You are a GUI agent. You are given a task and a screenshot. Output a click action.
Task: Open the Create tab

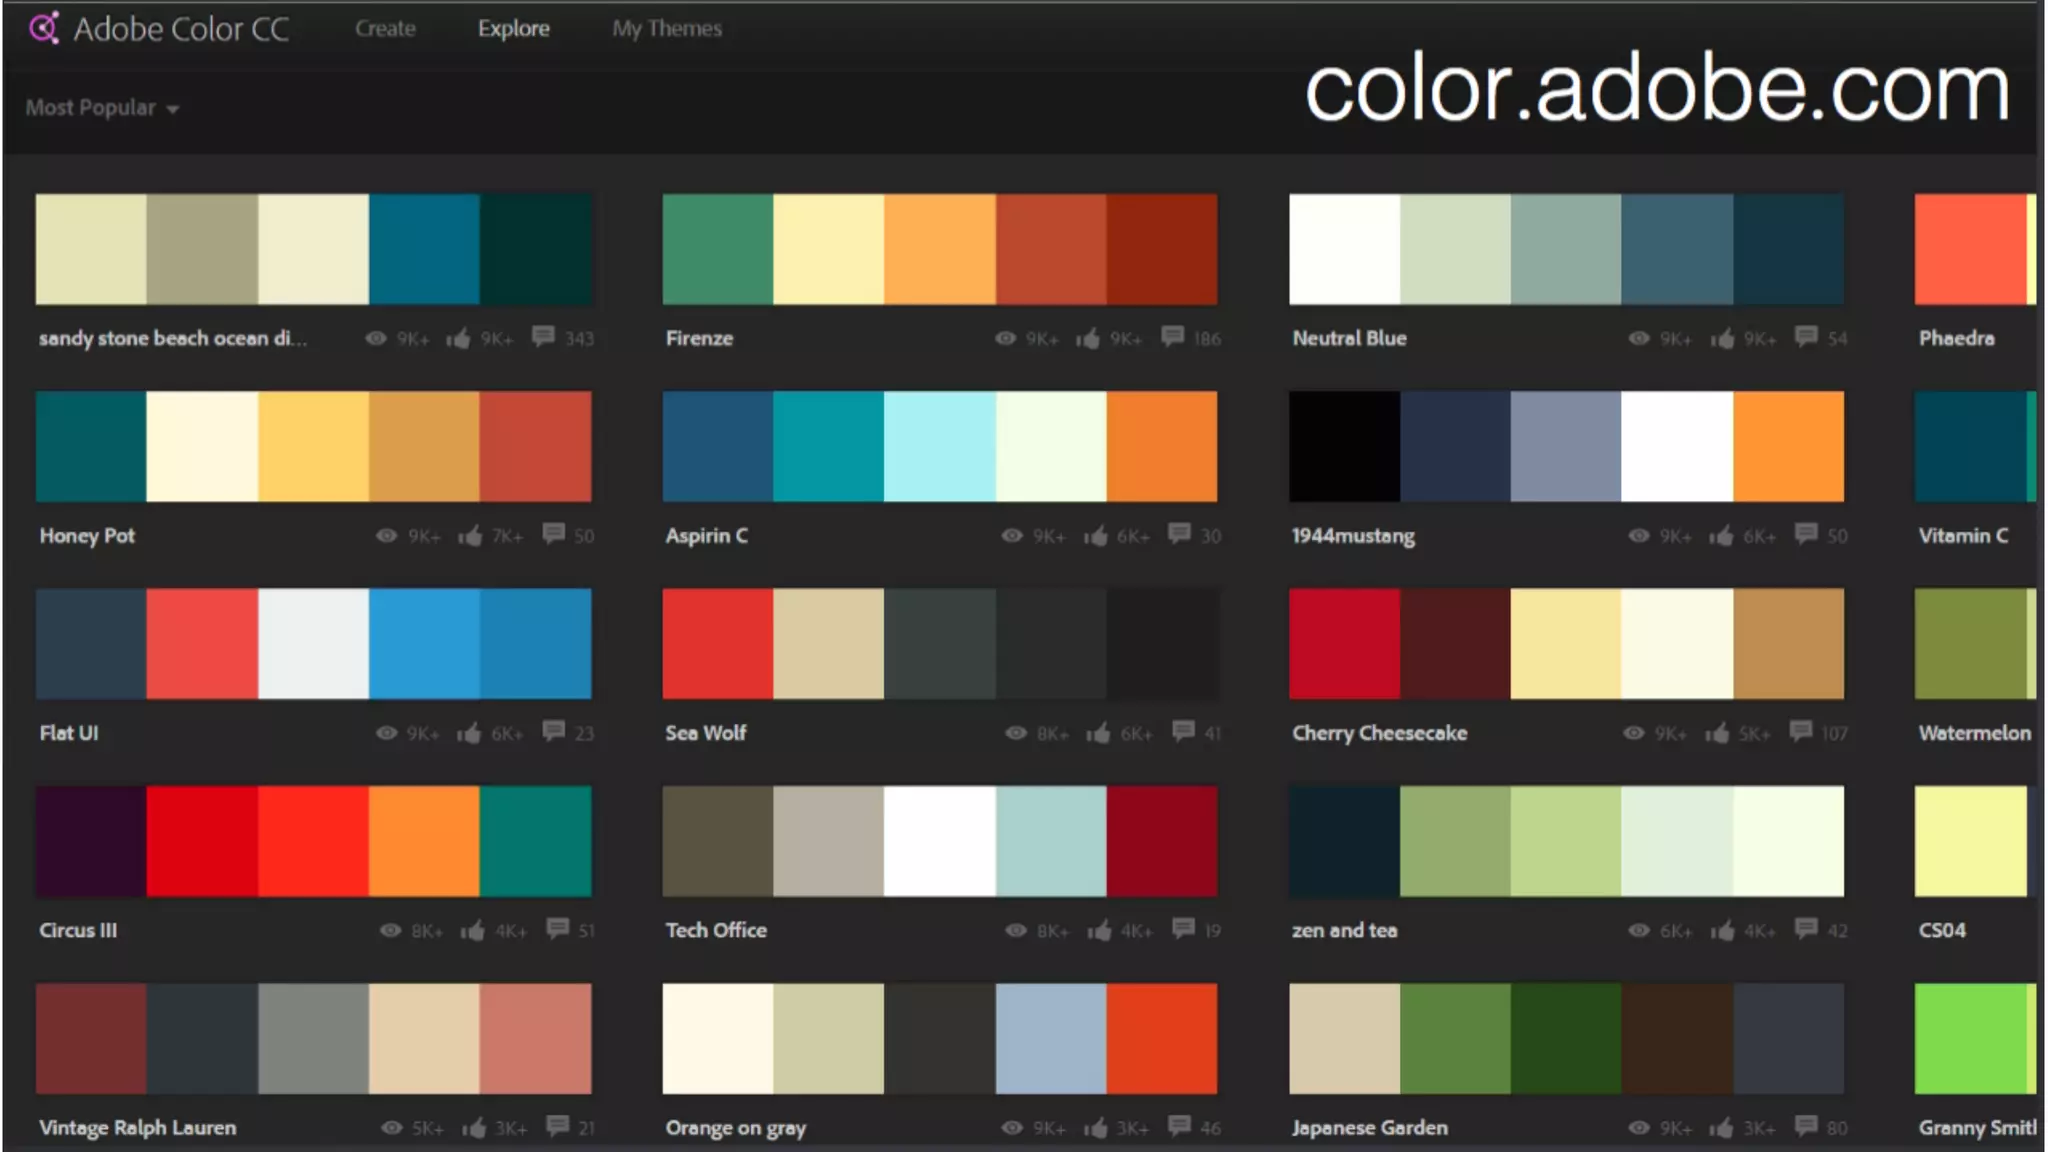click(x=385, y=29)
